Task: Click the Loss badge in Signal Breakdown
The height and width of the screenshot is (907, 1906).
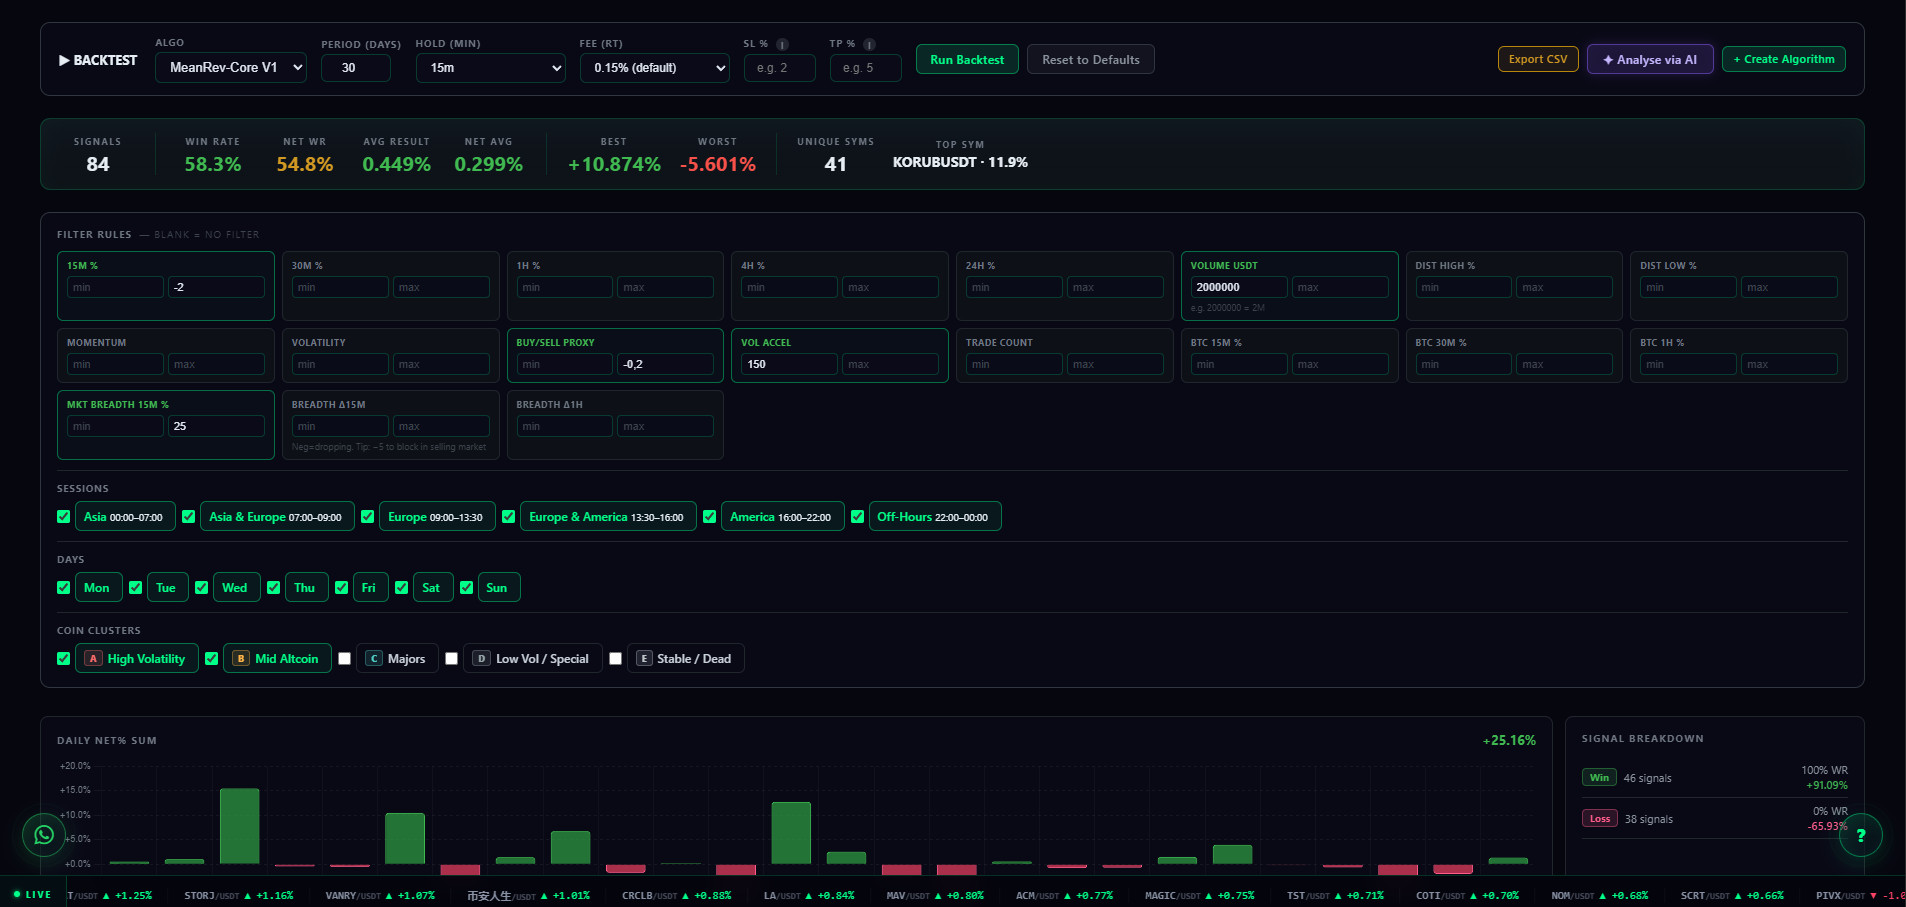Action: tap(1600, 819)
